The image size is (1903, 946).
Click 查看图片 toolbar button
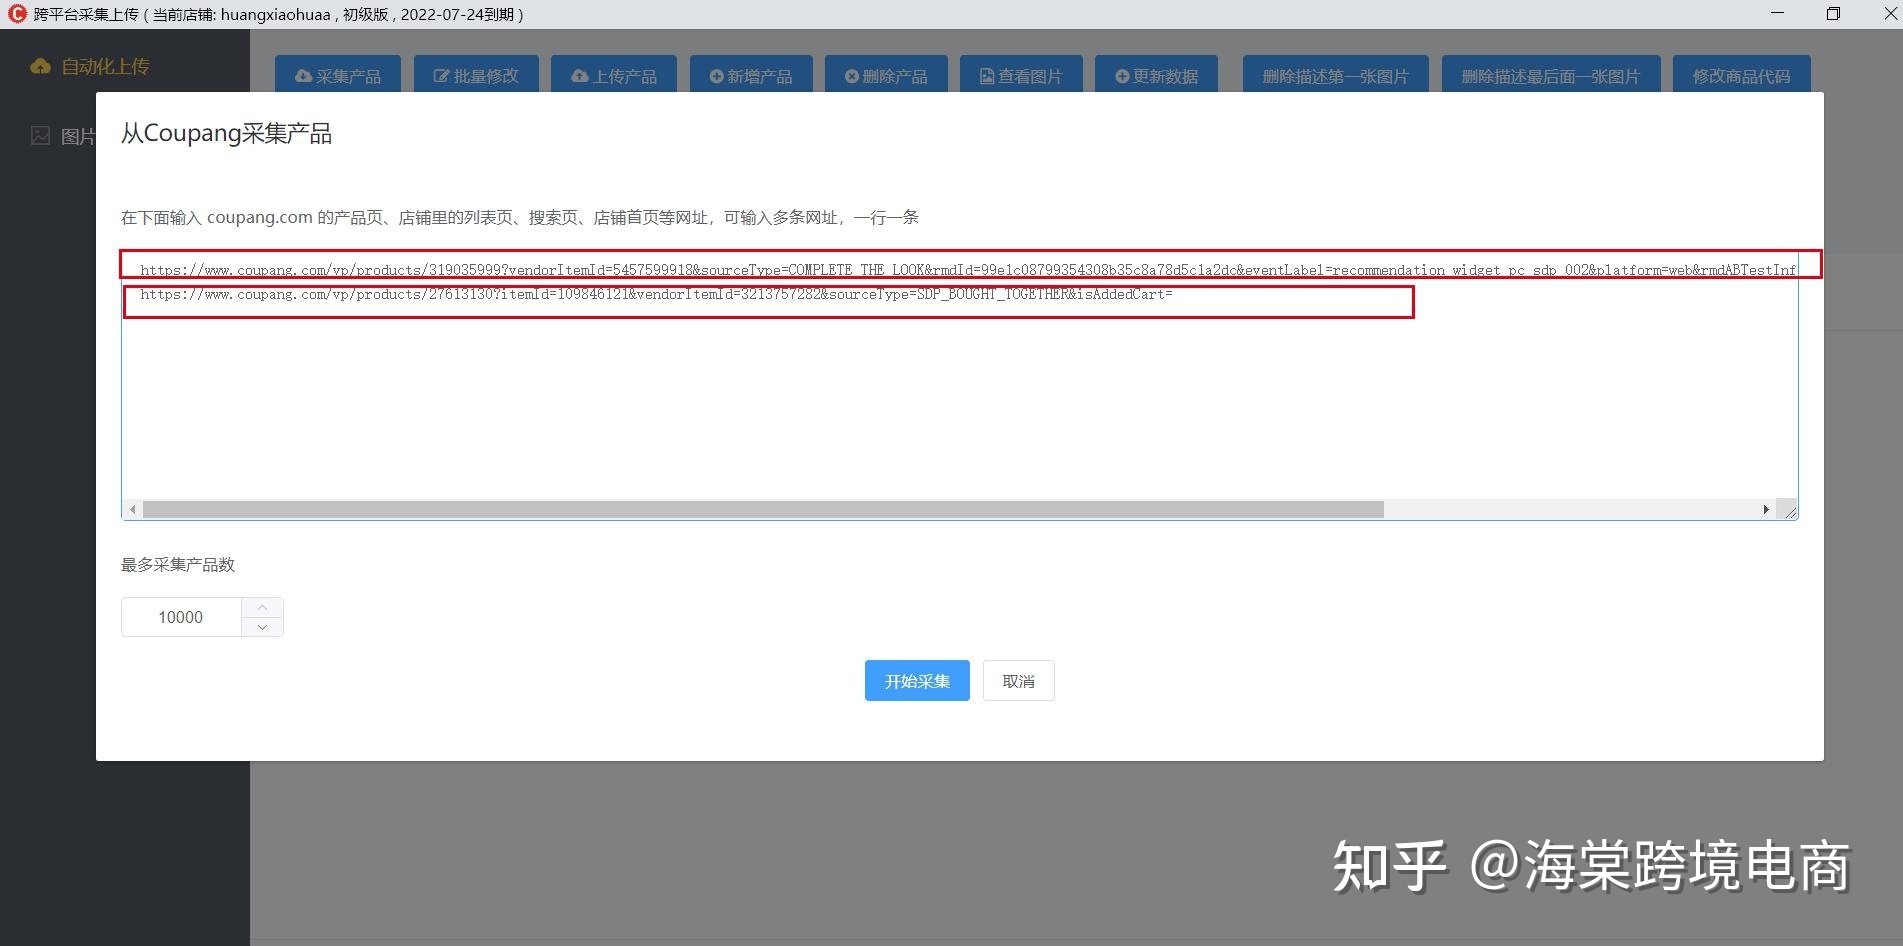[x=1021, y=75]
